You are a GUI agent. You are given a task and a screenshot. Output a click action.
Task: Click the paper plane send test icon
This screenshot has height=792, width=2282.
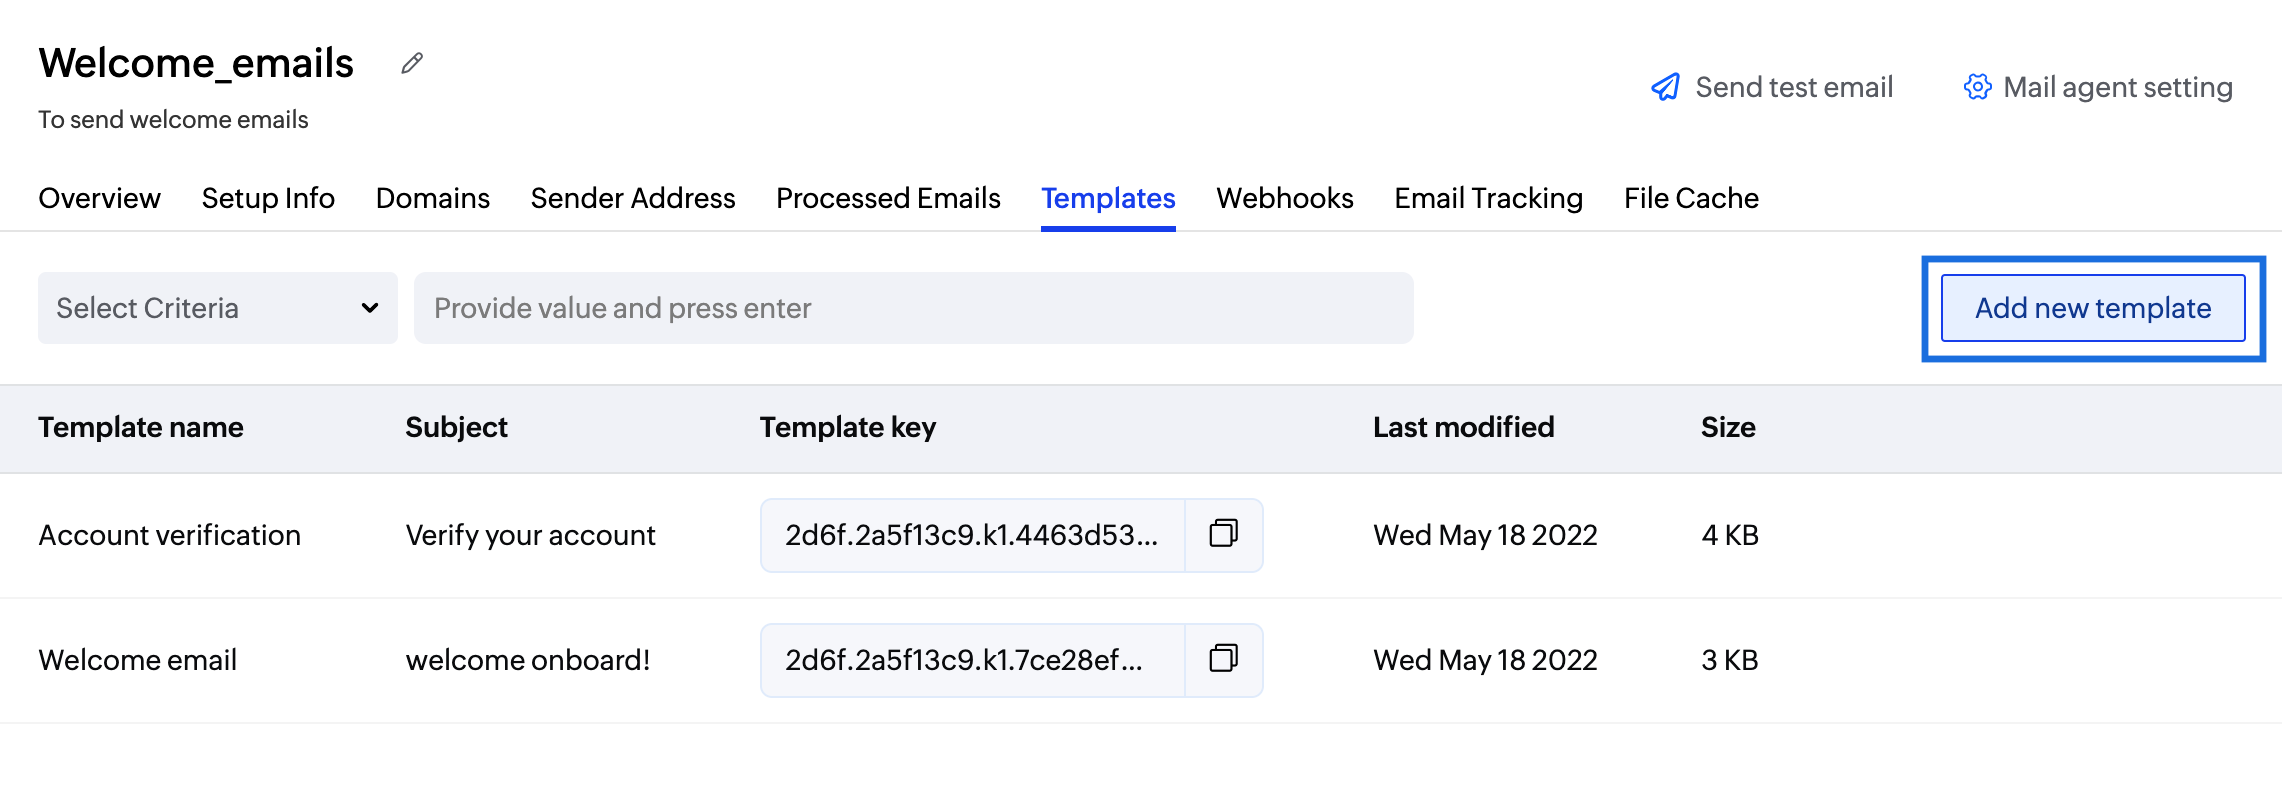pos(1665,87)
